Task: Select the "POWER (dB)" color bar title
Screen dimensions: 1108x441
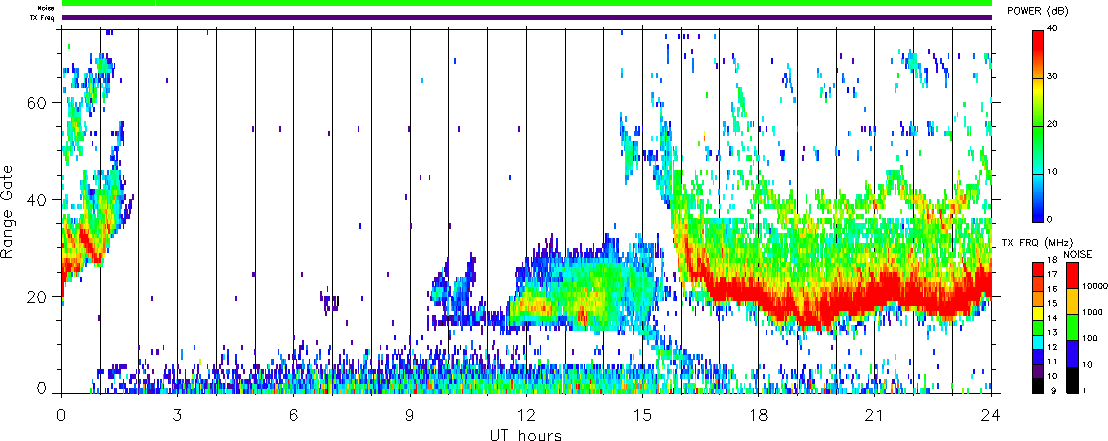Action: pyautogui.click(x=1037, y=11)
